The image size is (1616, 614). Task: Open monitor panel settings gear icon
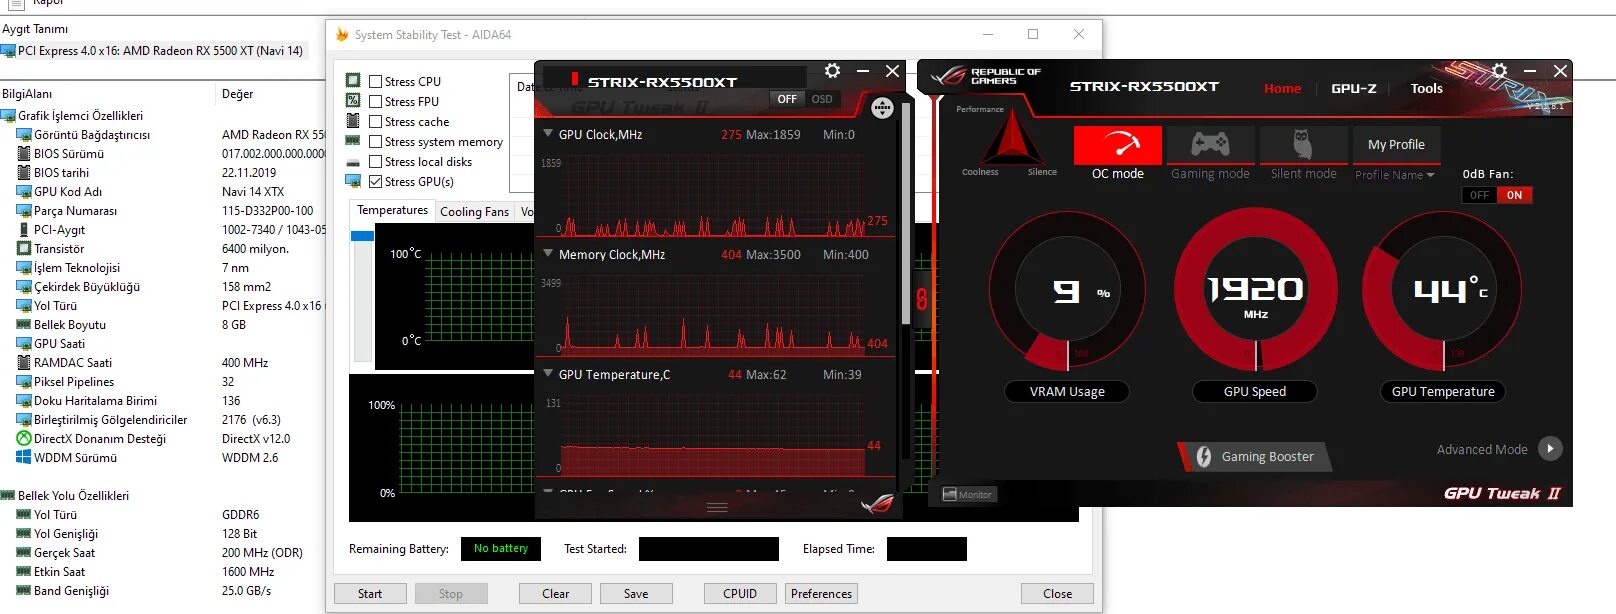coord(832,71)
